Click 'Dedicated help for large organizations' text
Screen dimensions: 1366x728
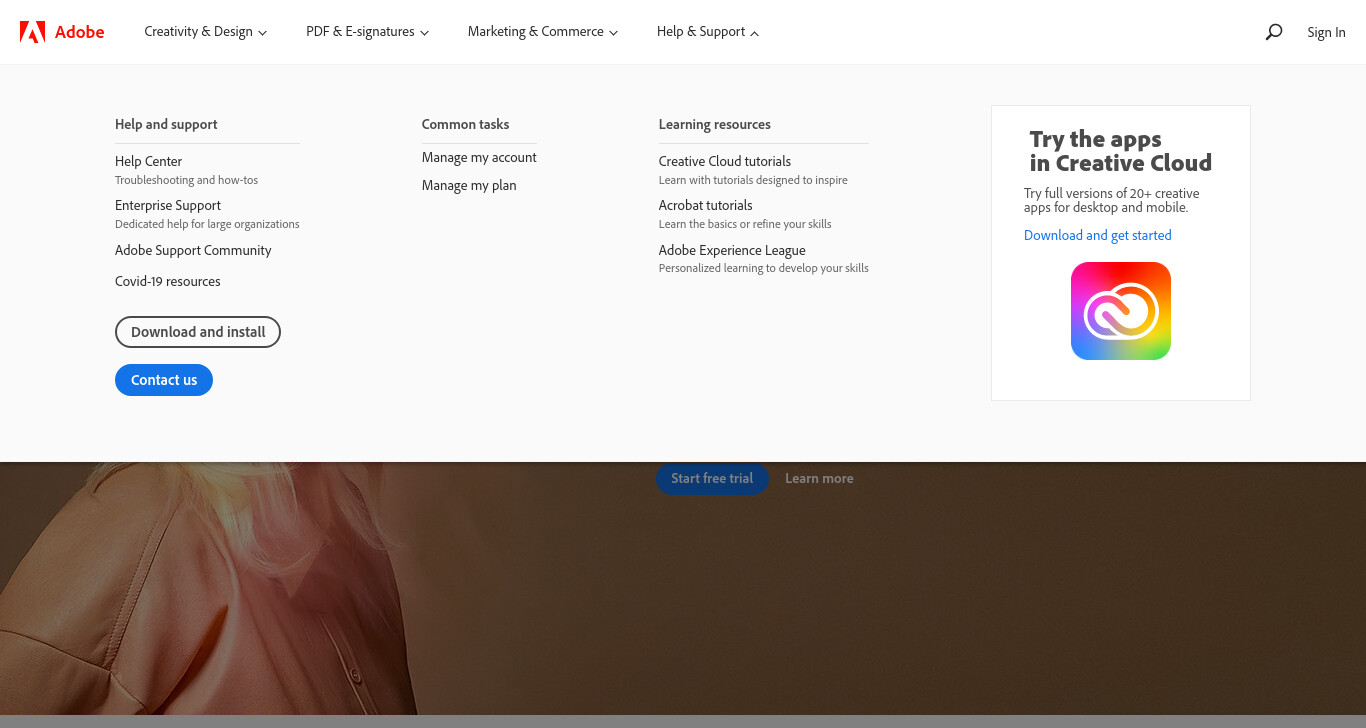[207, 224]
